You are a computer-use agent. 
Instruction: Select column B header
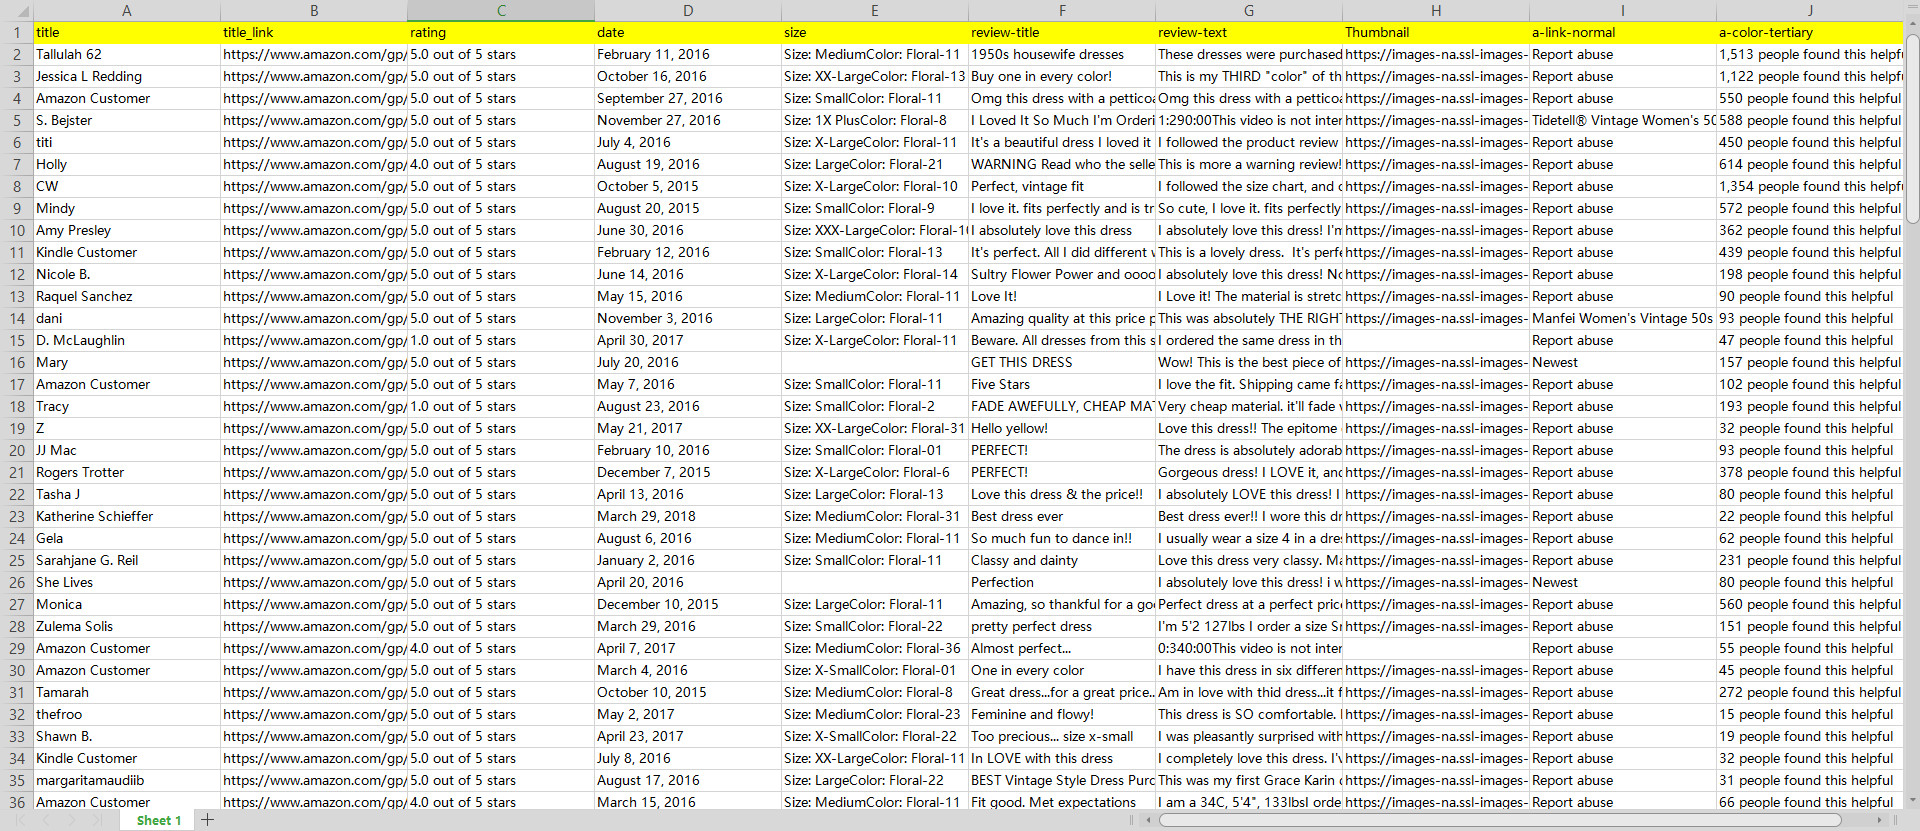(x=314, y=10)
